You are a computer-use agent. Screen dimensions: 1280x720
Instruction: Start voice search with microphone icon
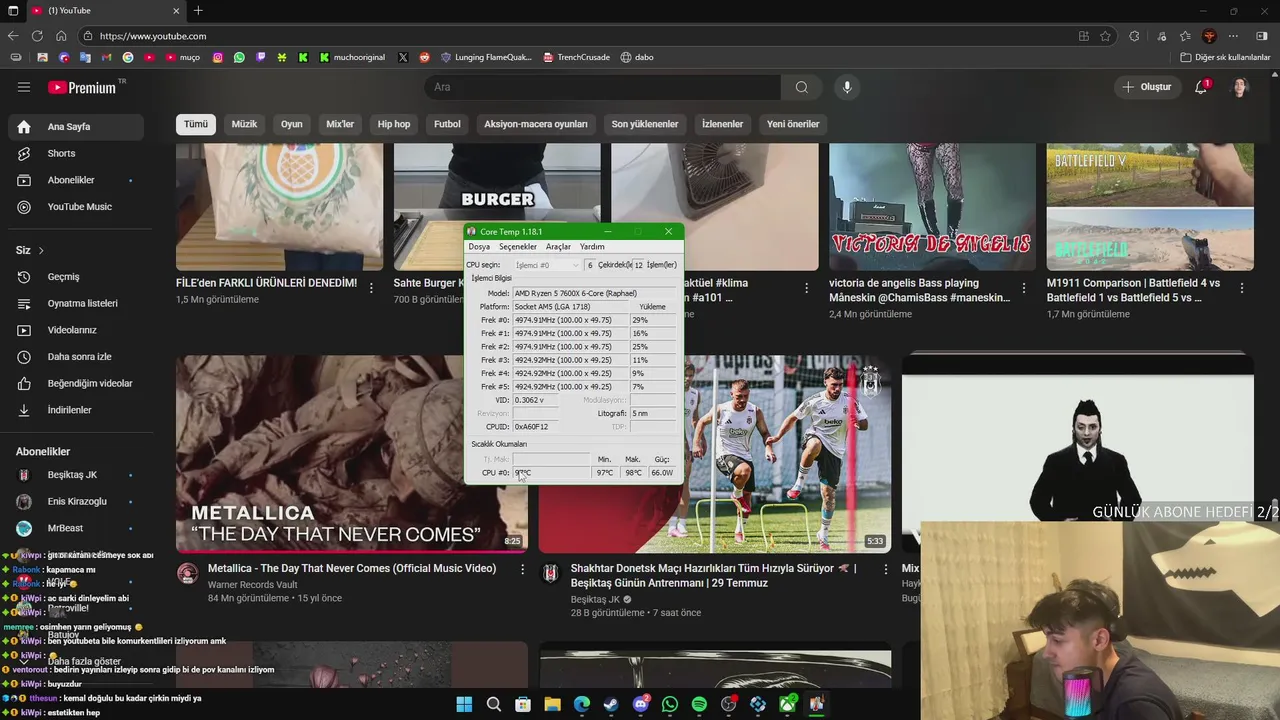pyautogui.click(x=847, y=87)
